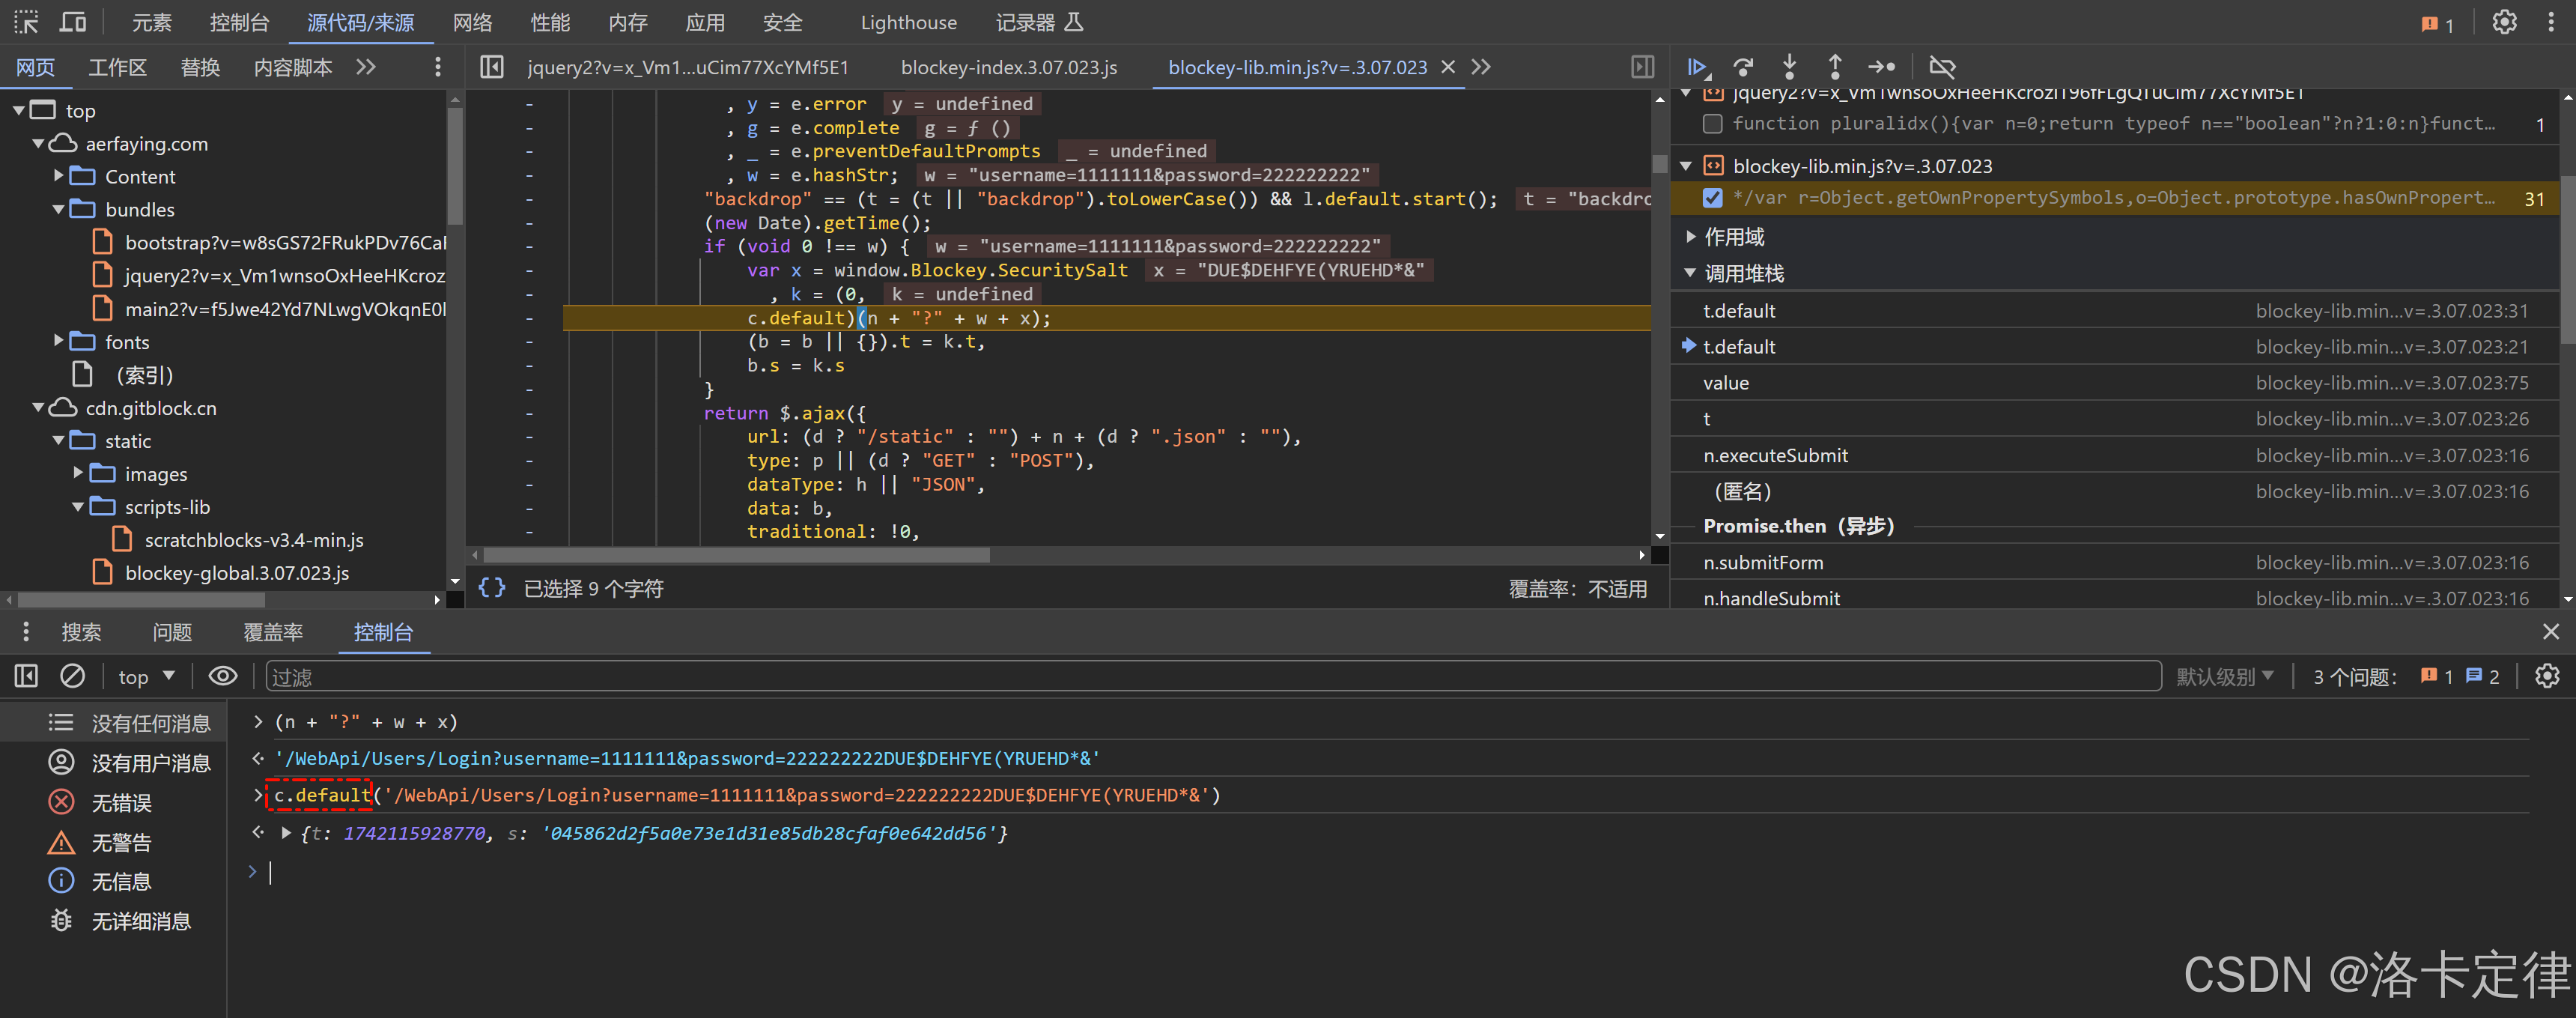
Task: Deactivate all breakpoints icon
Action: coord(1942,67)
